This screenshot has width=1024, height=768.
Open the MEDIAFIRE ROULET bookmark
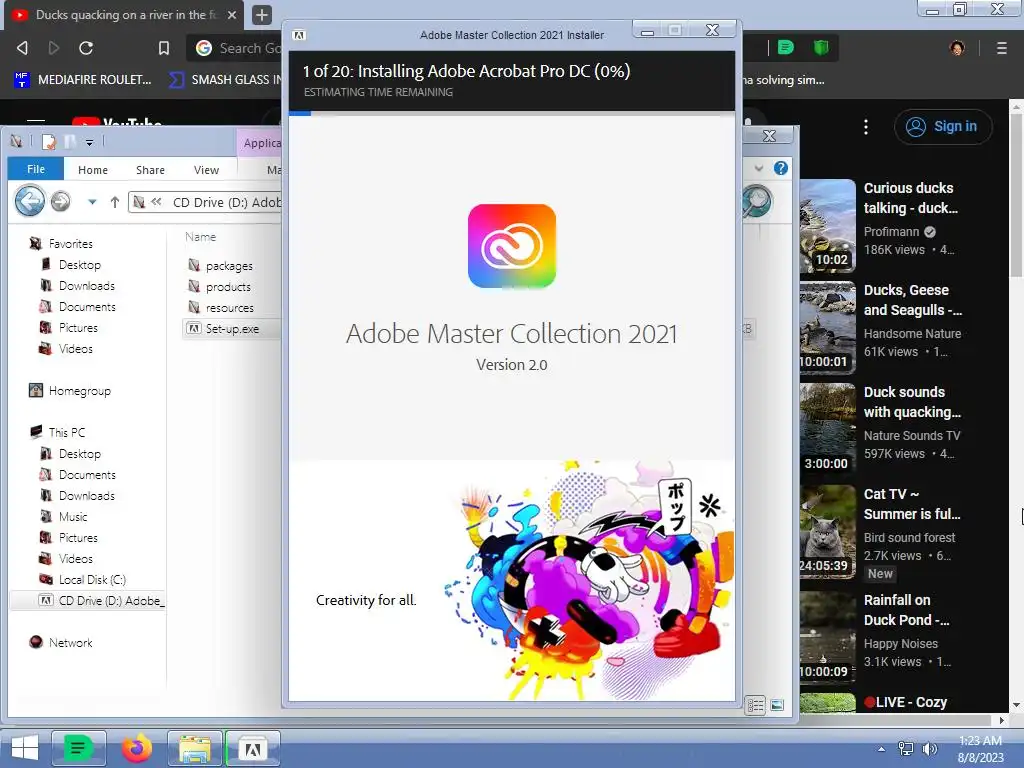tap(83, 80)
